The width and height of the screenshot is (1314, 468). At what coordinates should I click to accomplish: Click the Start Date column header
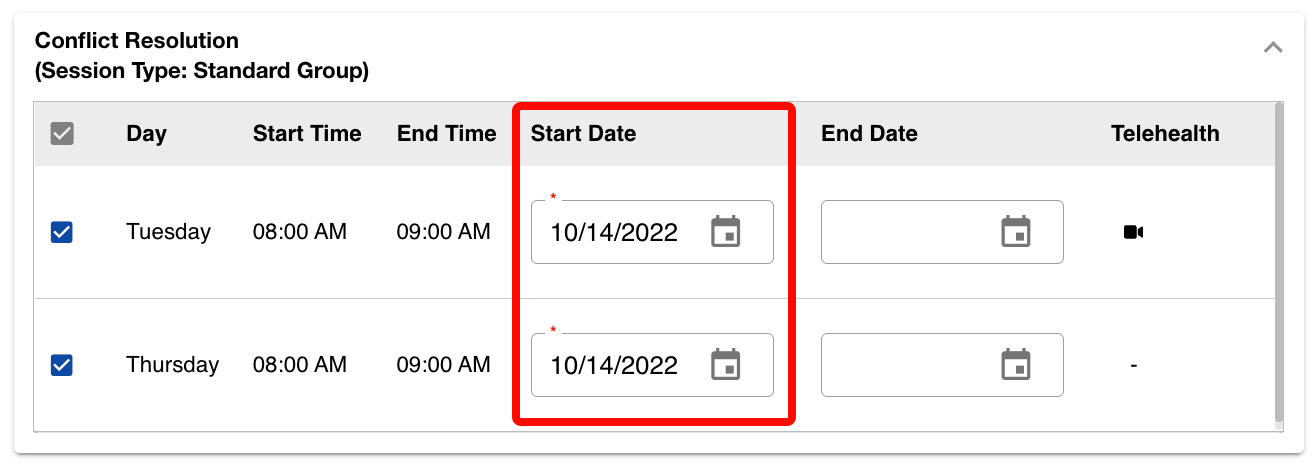pos(583,133)
